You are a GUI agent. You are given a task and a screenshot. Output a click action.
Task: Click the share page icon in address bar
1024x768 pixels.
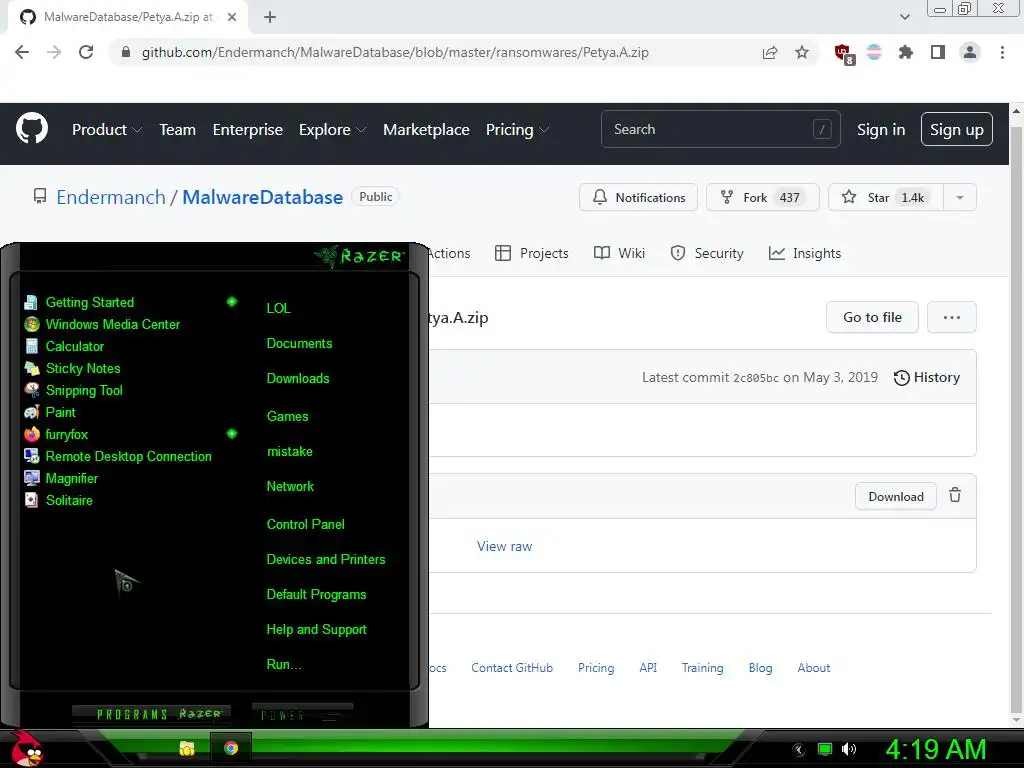point(770,52)
